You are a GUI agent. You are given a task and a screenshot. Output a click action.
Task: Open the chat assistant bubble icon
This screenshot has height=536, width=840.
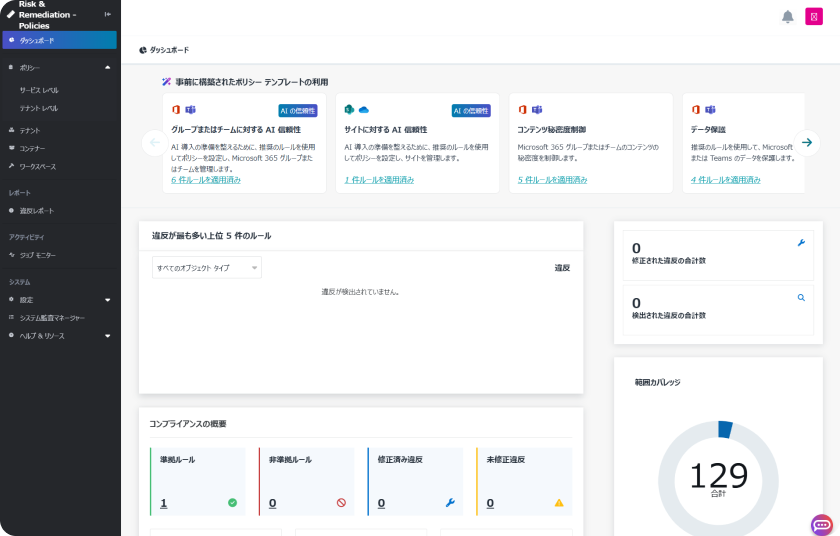pyautogui.click(x=822, y=525)
